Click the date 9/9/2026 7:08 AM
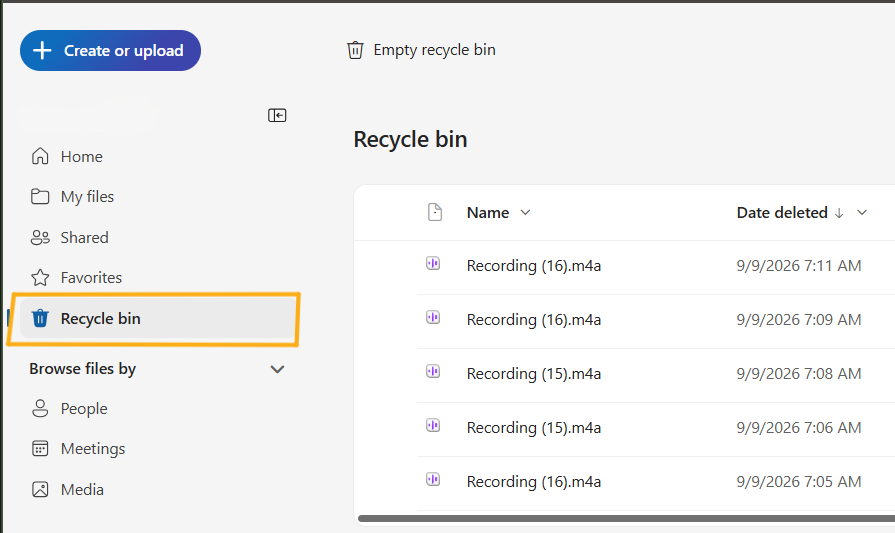The width and height of the screenshot is (895, 533). [799, 374]
